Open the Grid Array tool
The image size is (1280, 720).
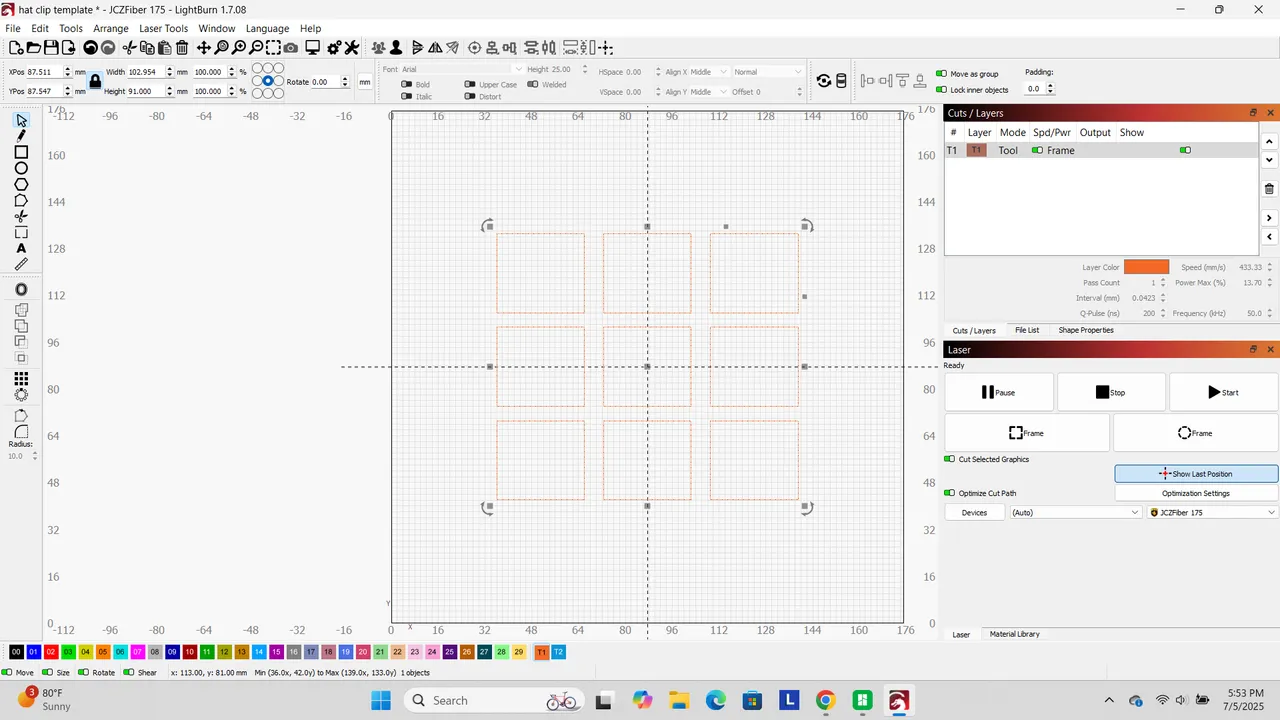tap(21, 379)
